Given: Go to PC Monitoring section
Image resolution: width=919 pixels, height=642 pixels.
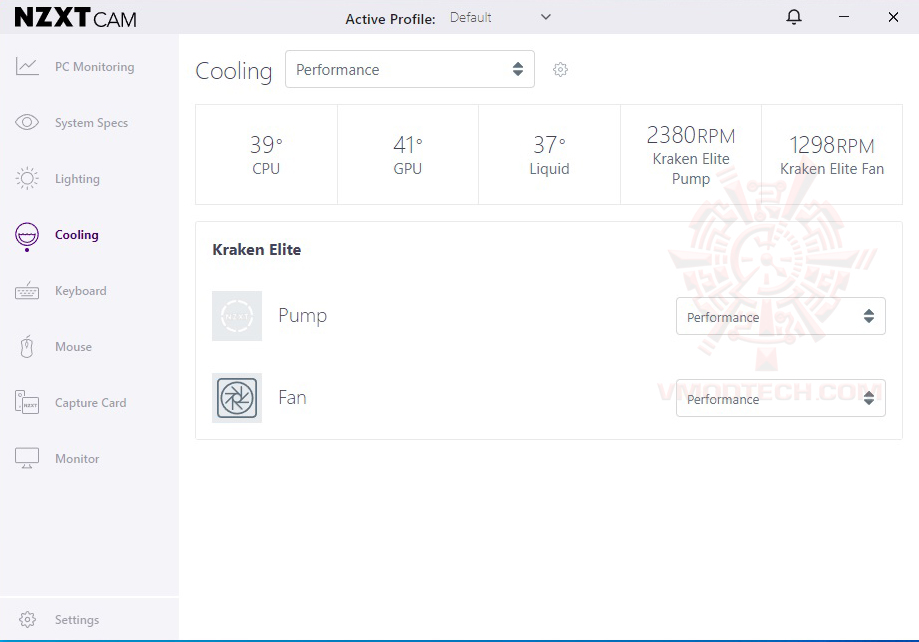Looking at the screenshot, I should click(x=94, y=67).
